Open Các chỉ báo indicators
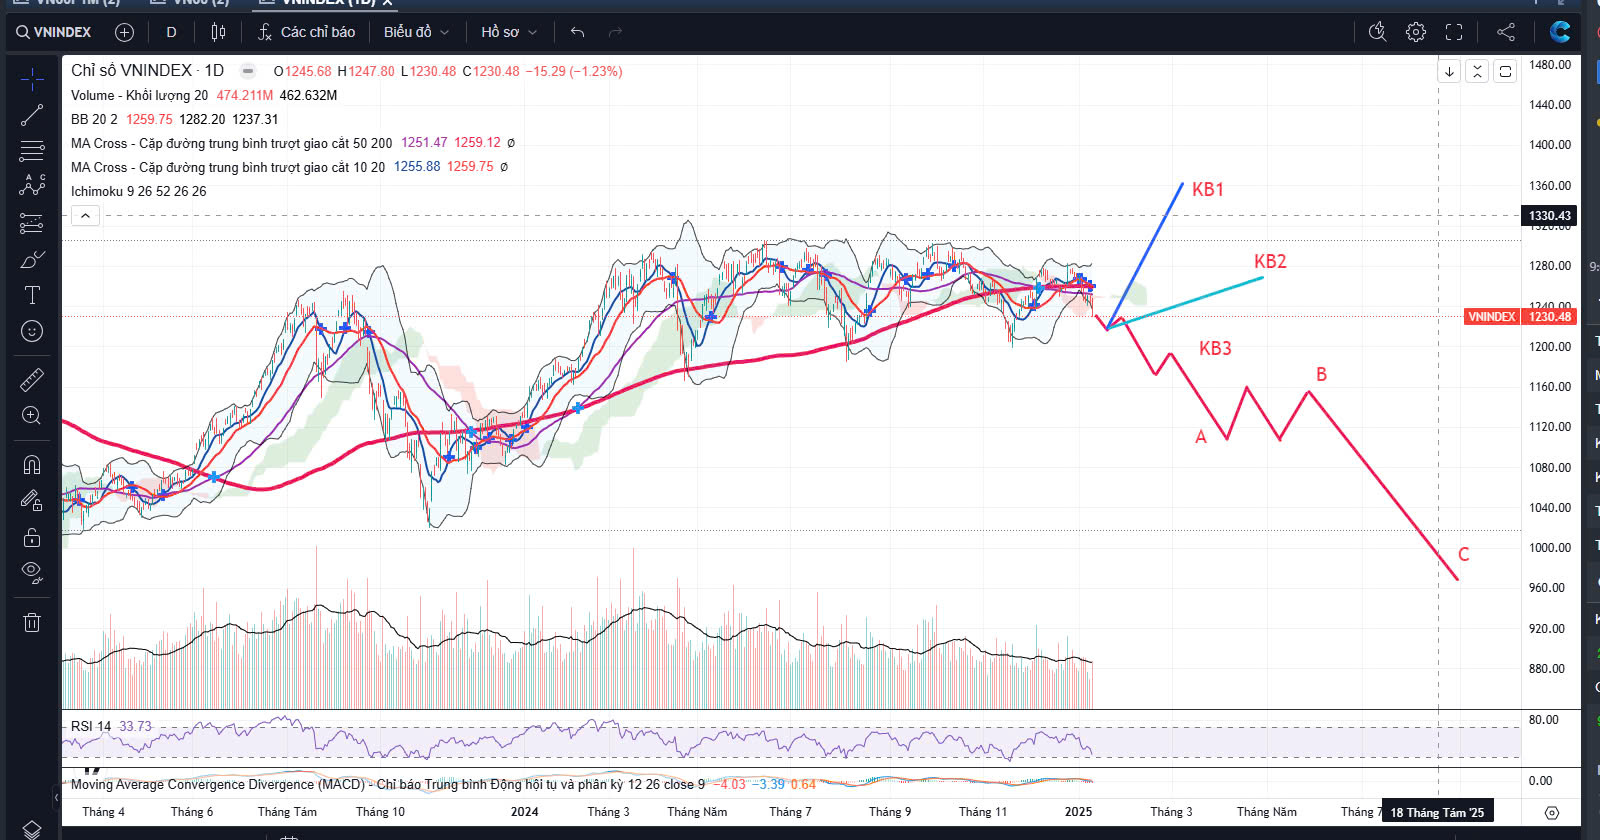 [x=306, y=32]
